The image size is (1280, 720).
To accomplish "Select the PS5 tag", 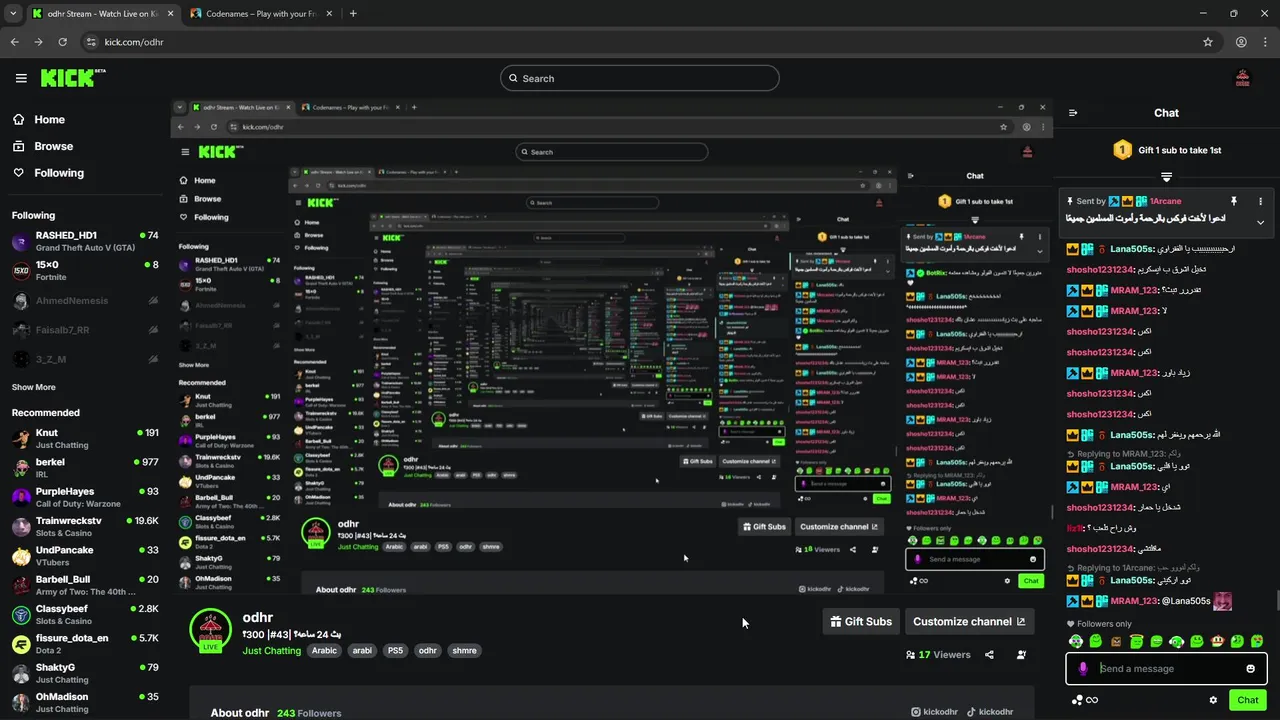I will tap(395, 651).
